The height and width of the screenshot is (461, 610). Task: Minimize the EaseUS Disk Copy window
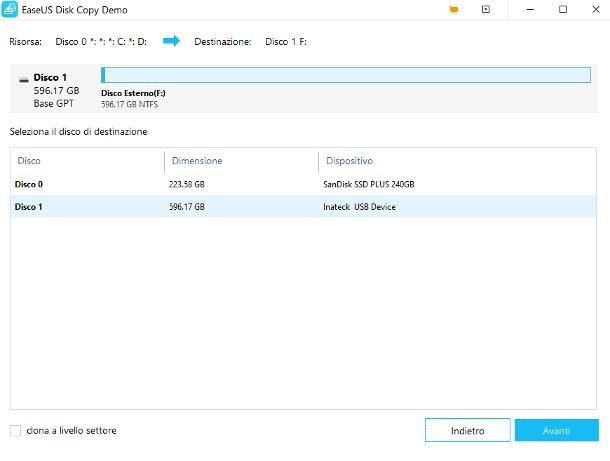[530, 10]
